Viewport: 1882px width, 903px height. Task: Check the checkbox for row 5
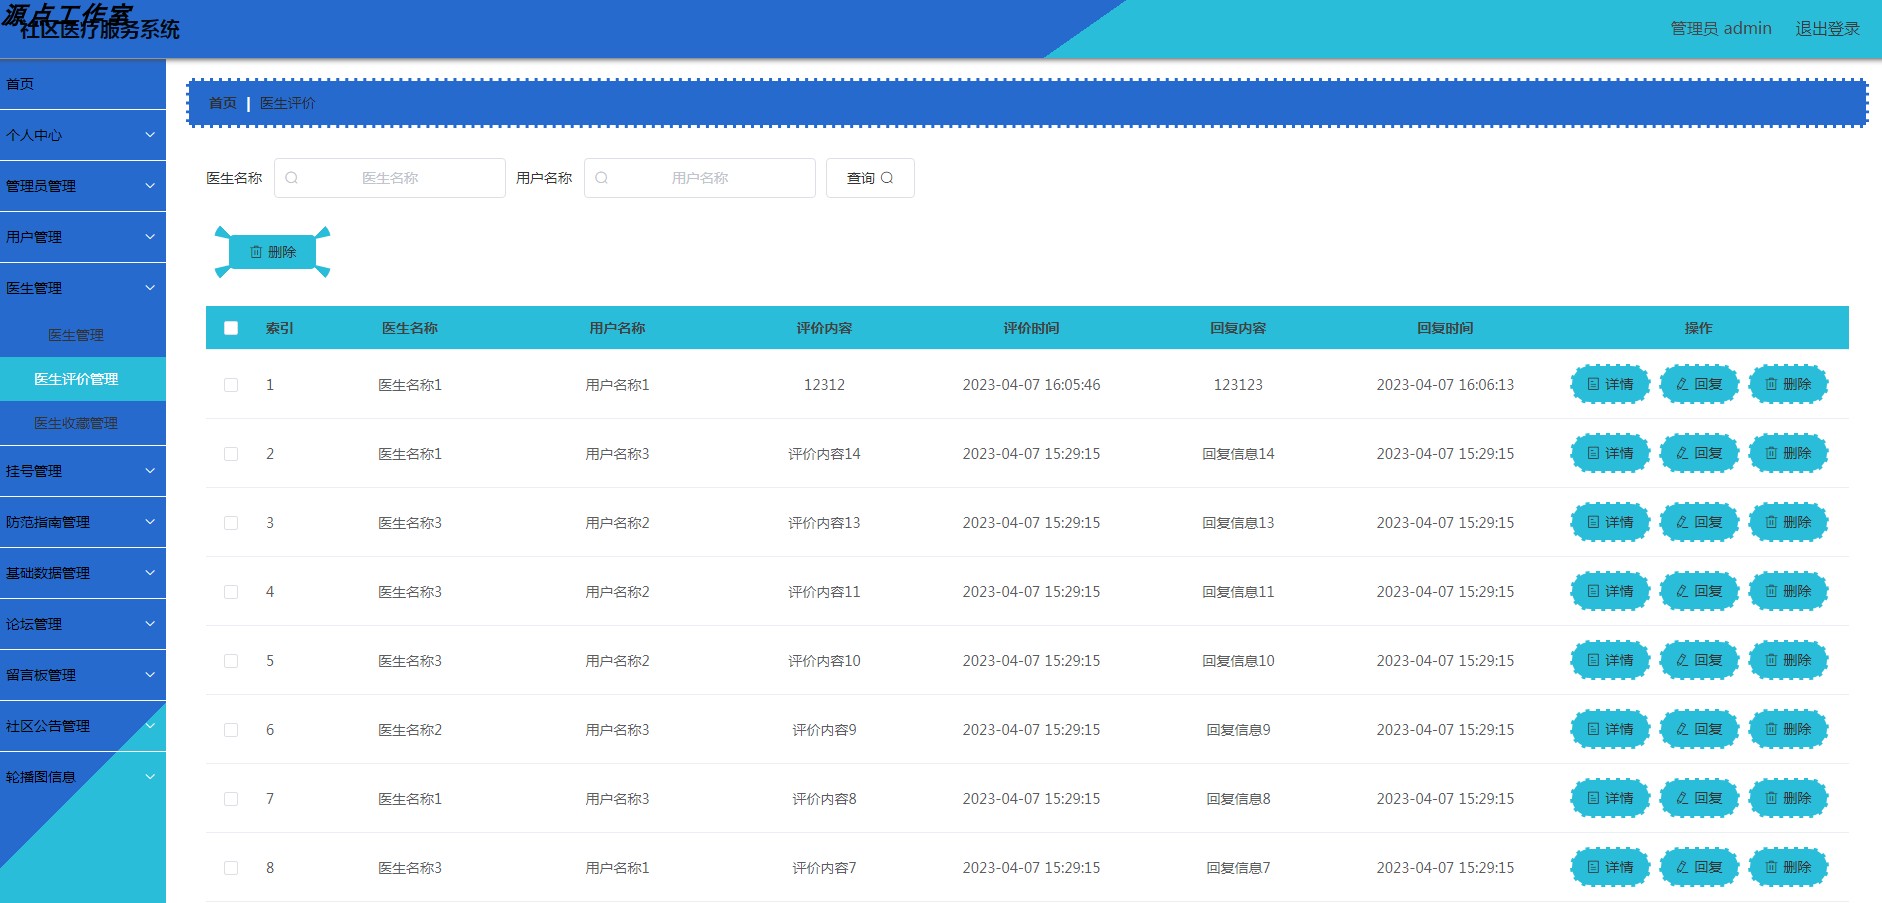tap(231, 660)
